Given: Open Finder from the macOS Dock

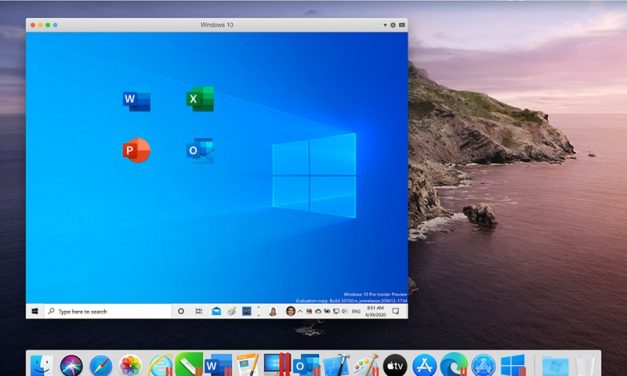Looking at the screenshot, I should pos(42,364).
